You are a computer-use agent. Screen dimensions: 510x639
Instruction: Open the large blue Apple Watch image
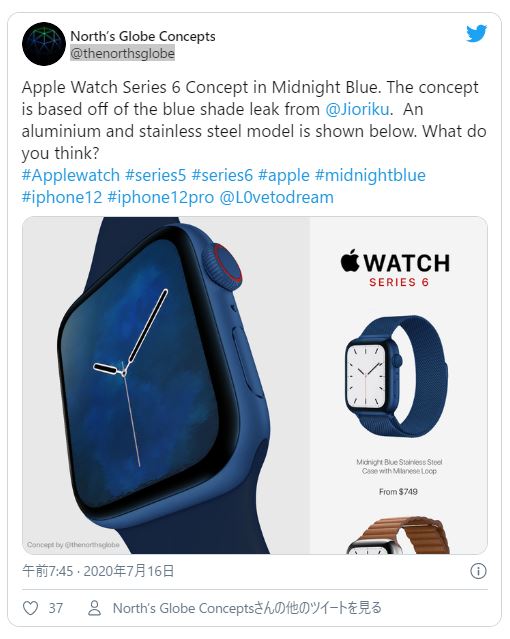pyautogui.click(x=166, y=385)
